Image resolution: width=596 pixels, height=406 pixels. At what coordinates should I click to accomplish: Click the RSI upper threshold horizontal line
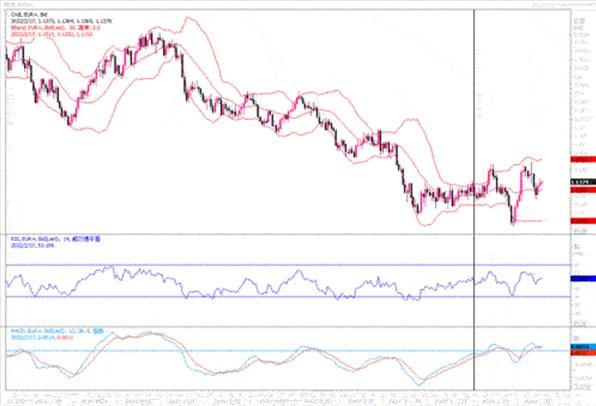[288, 265]
